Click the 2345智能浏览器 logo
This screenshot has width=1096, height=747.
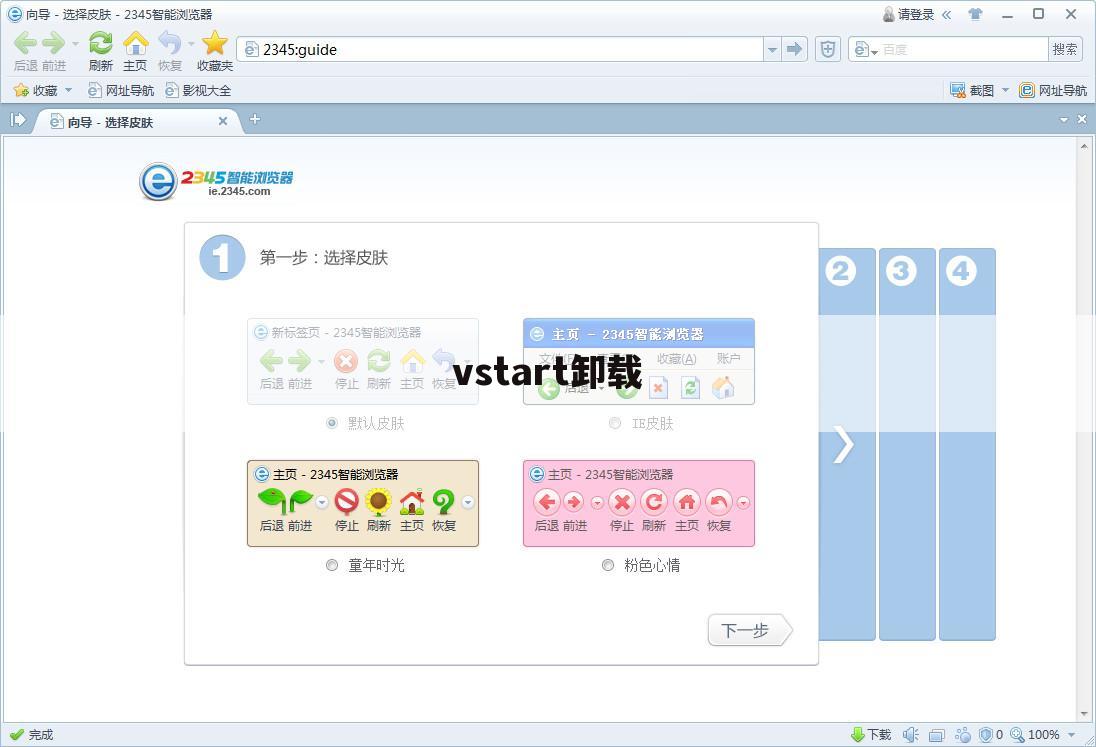pyautogui.click(x=216, y=182)
